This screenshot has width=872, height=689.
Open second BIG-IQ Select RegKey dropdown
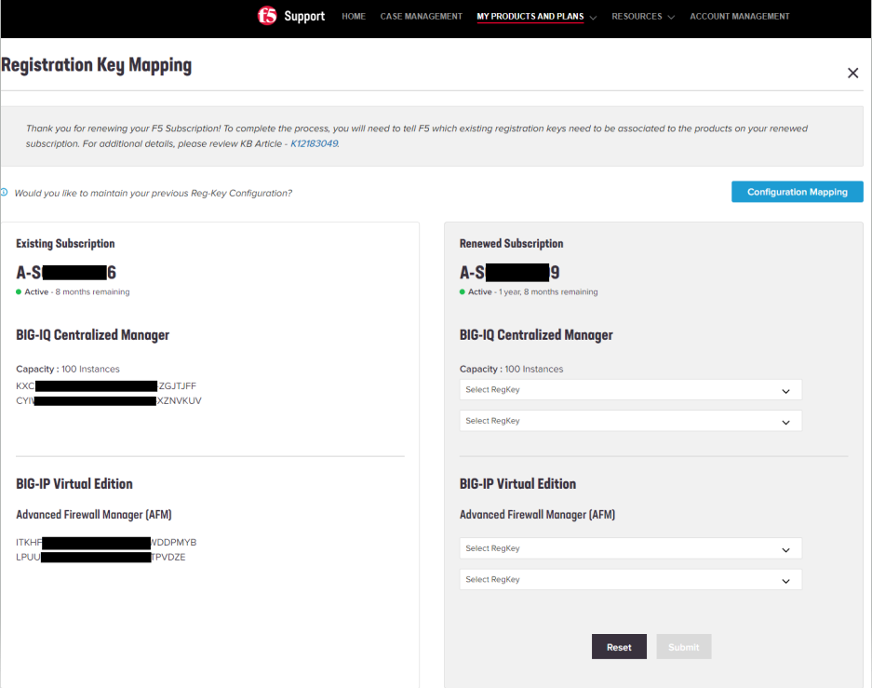[631, 421]
